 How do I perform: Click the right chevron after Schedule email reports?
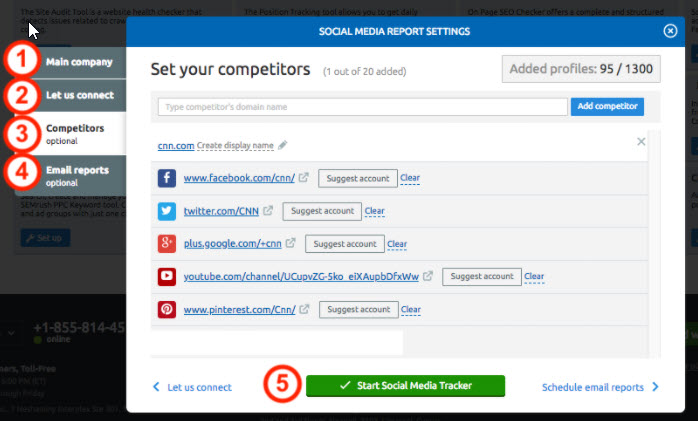(x=655, y=387)
